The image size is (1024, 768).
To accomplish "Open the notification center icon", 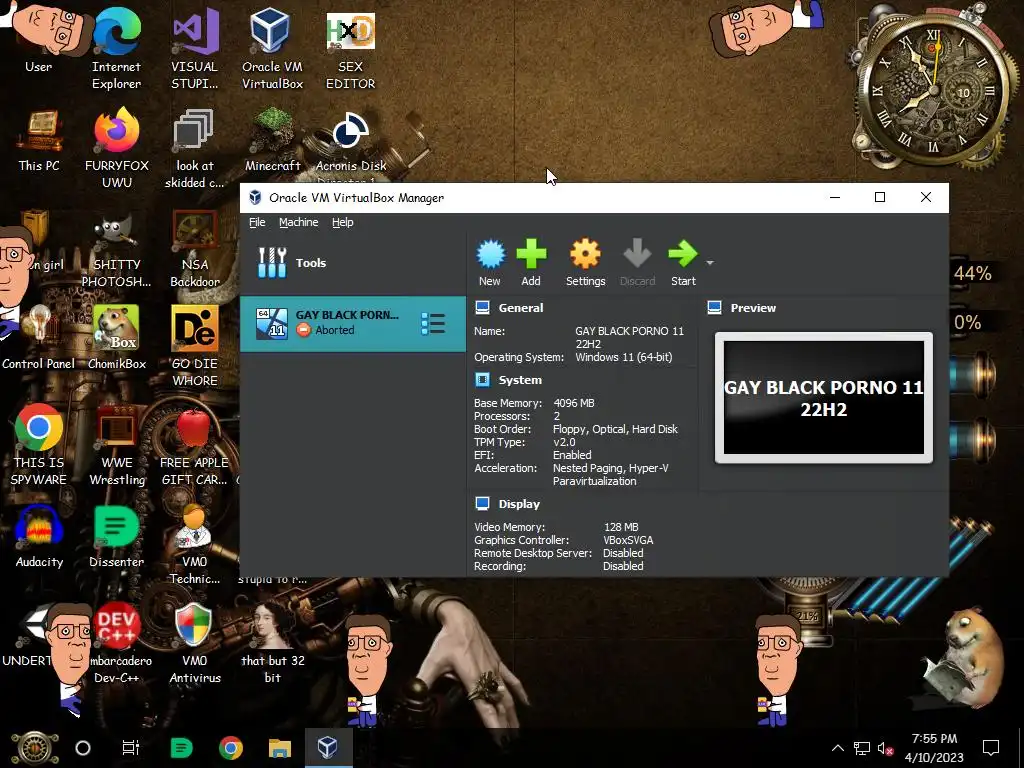I will click(991, 748).
